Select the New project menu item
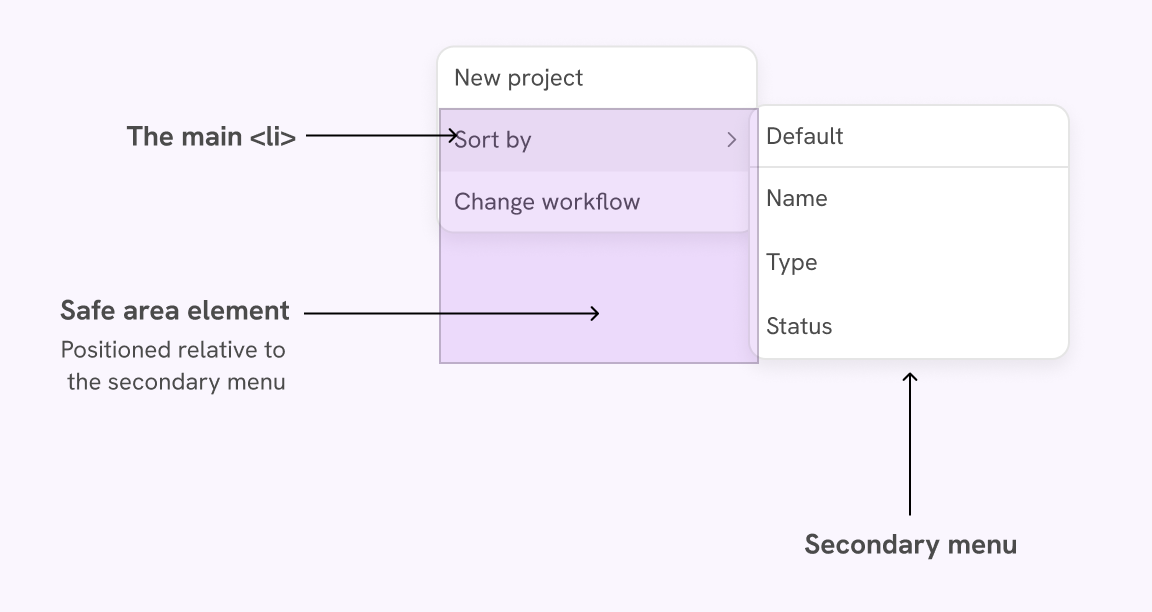 pyautogui.click(x=518, y=78)
